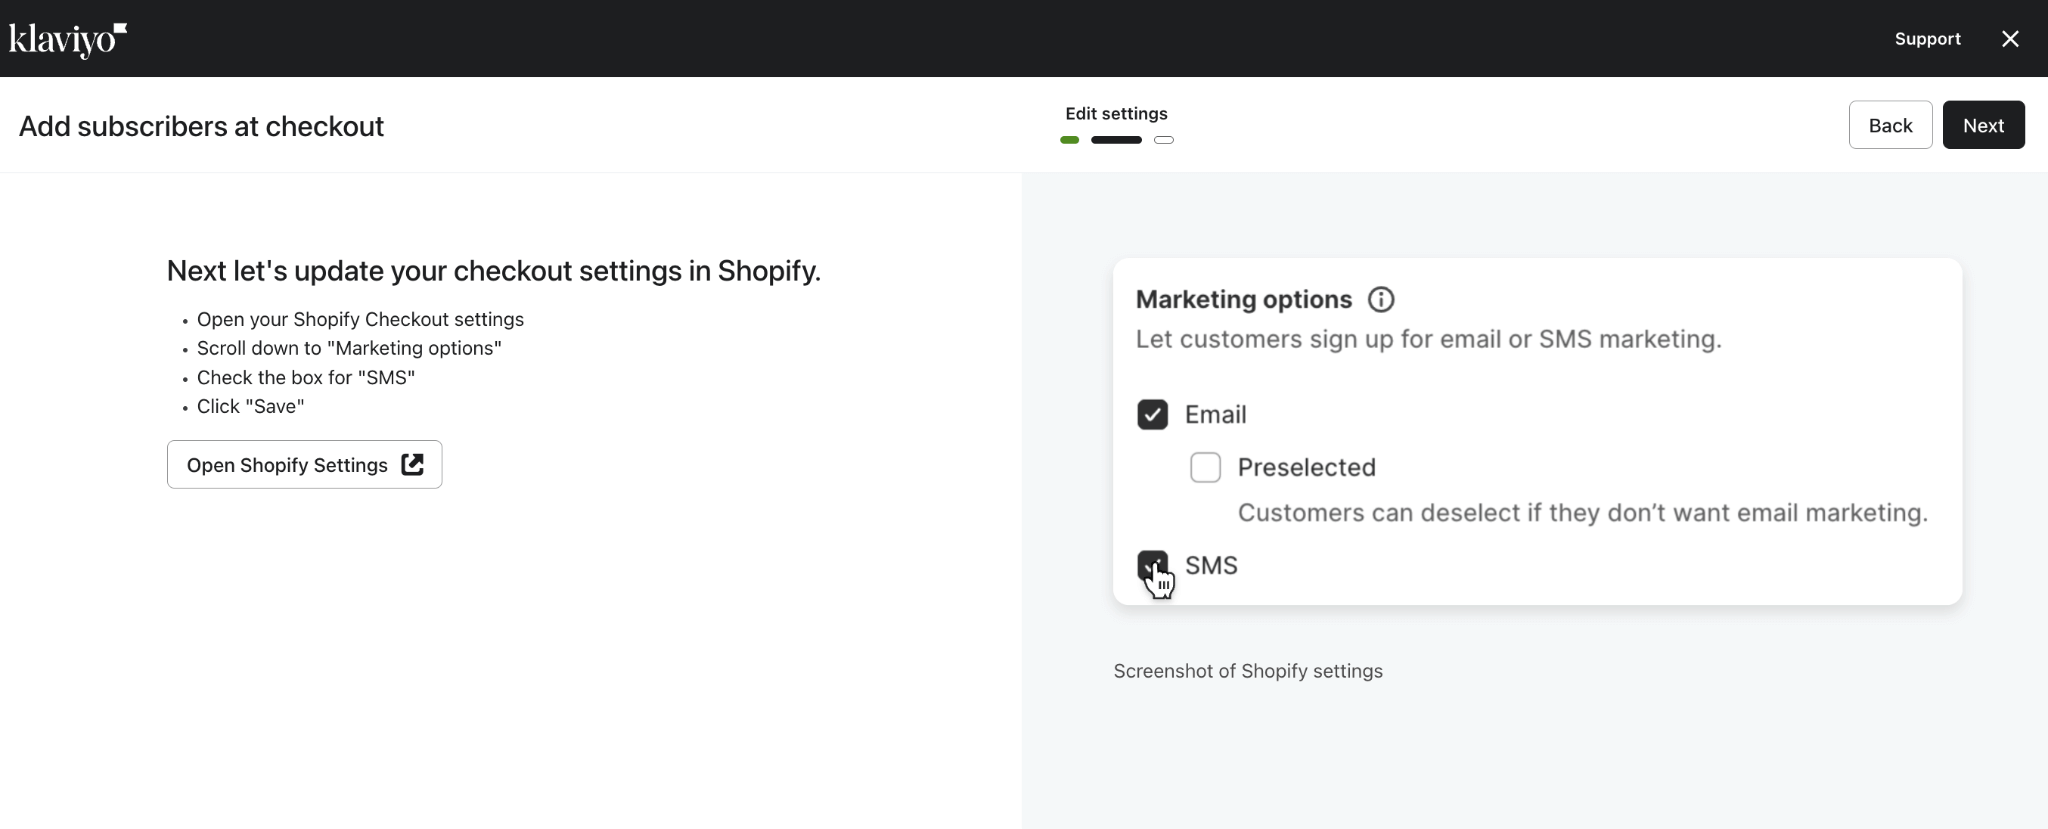The height and width of the screenshot is (829, 2048).
Task: Close the setup wizard with X
Action: [2010, 39]
